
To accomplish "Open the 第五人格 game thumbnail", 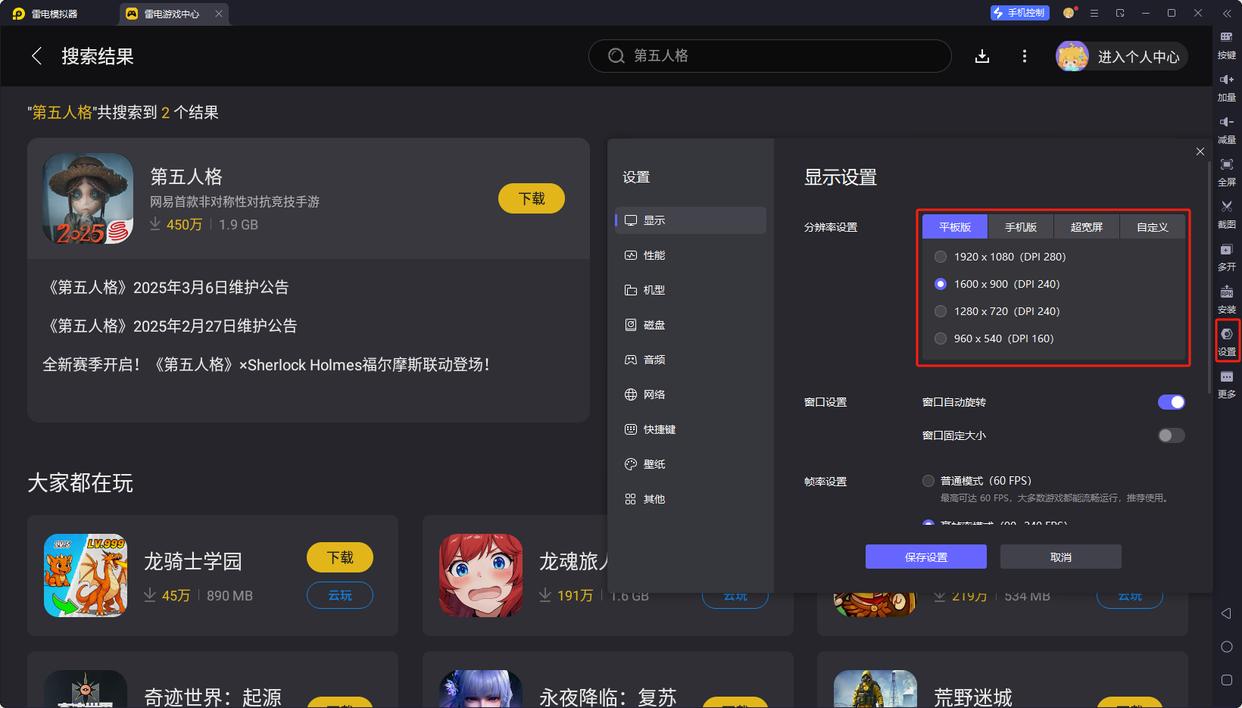I will coord(88,198).
